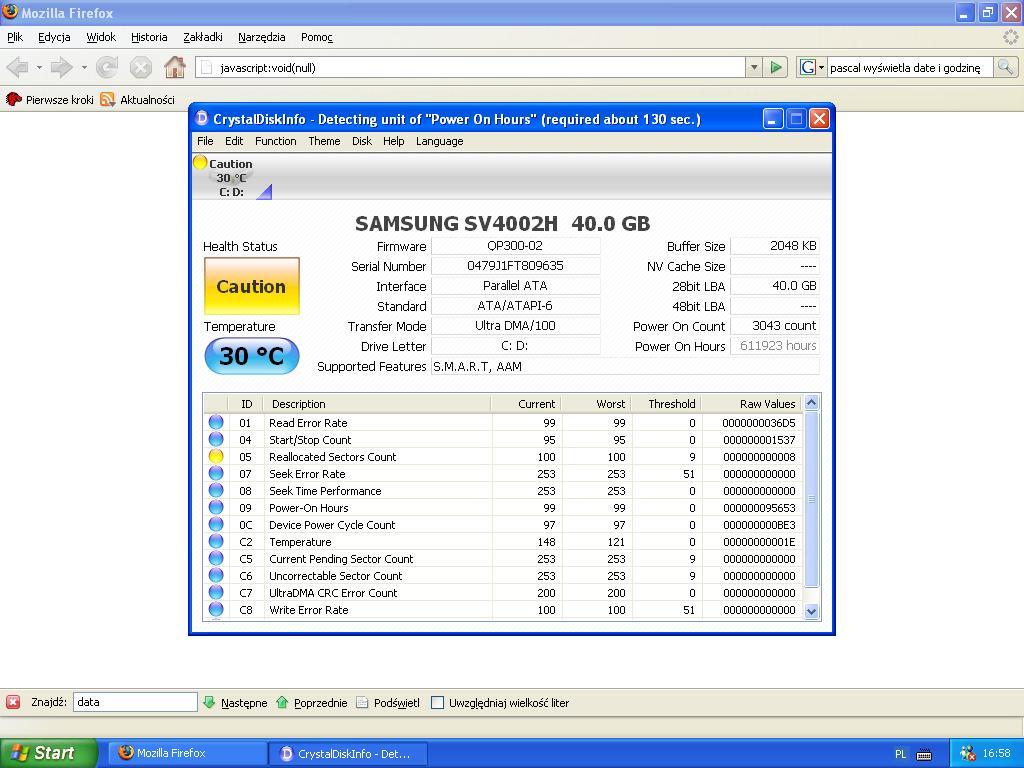Image resolution: width=1024 pixels, height=768 pixels.
Task: Click the Seek Time Performance status icon
Action: click(x=216, y=490)
